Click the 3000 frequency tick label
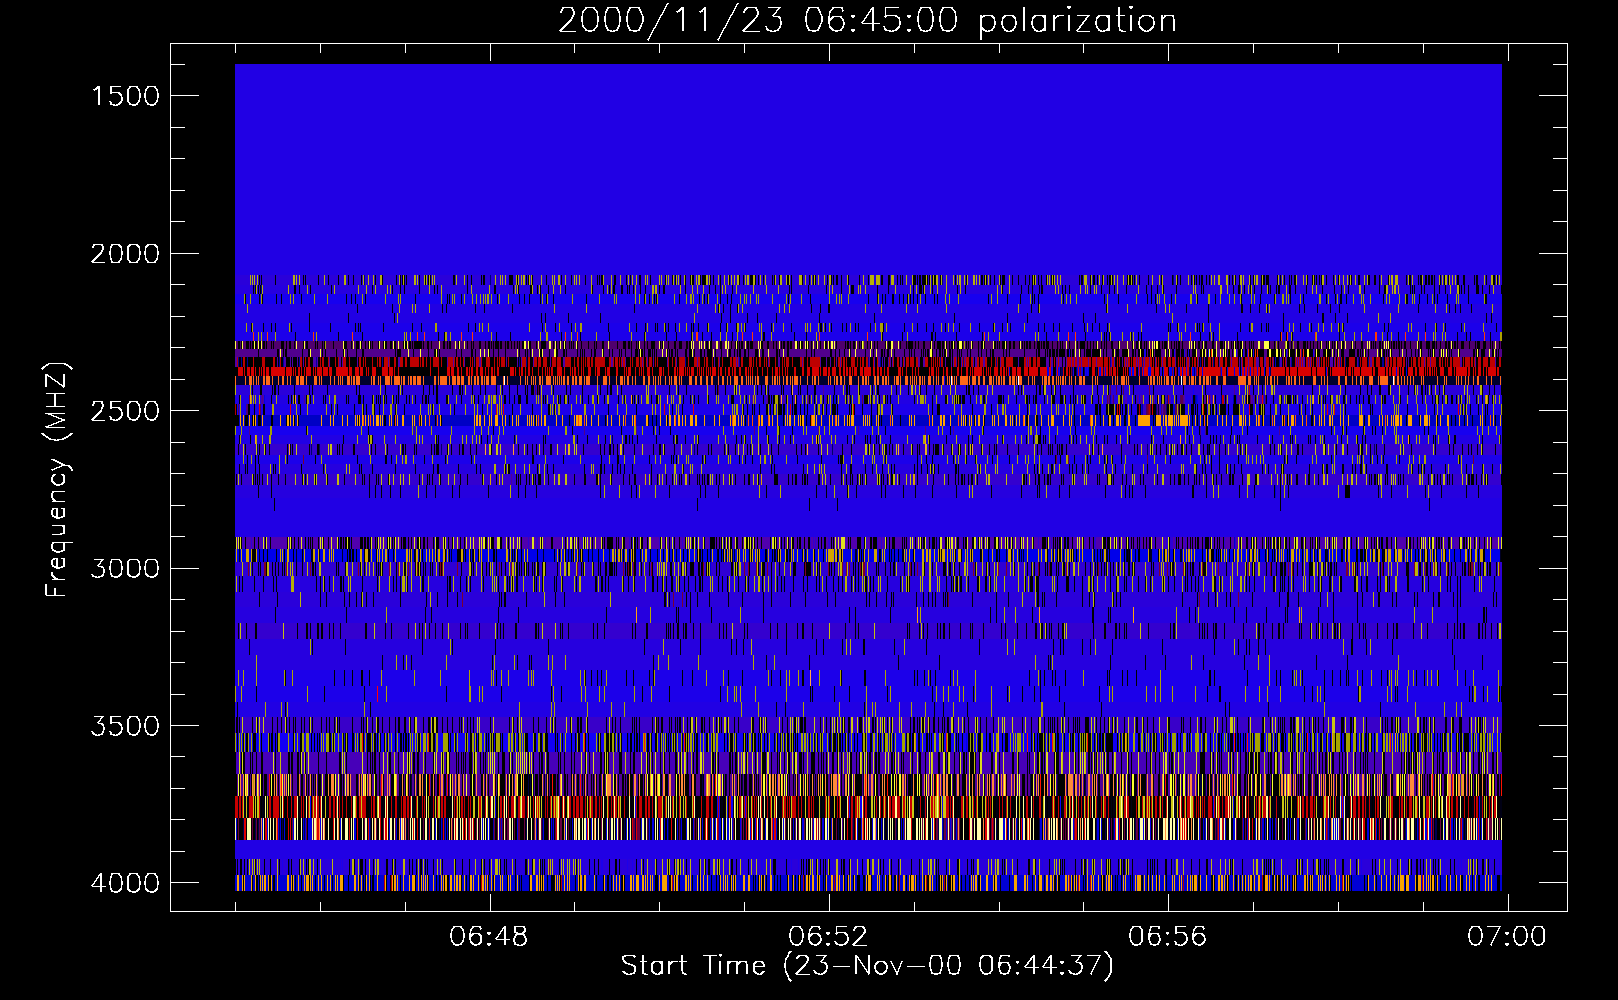Image resolution: width=1618 pixels, height=1000 pixels. point(125,568)
